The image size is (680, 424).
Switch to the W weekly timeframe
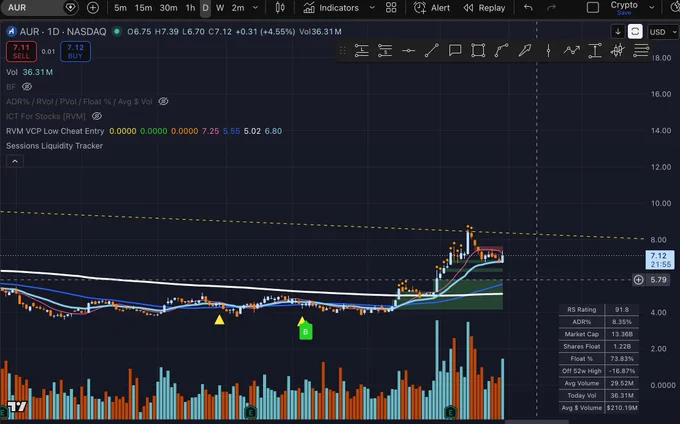tap(220, 7)
